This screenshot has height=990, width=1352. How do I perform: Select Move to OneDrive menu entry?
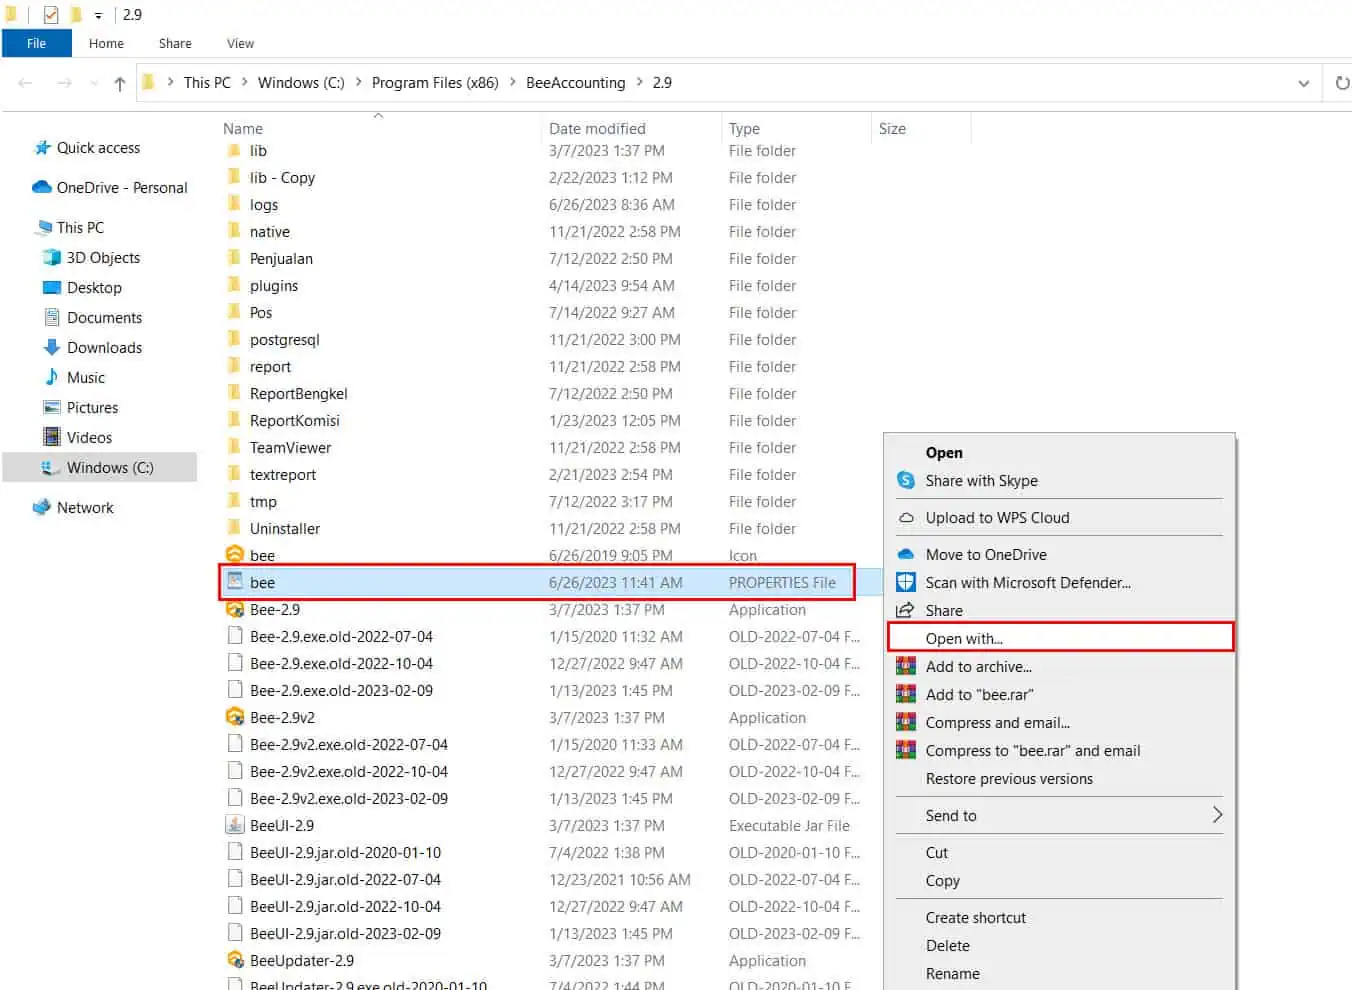[x=986, y=554]
